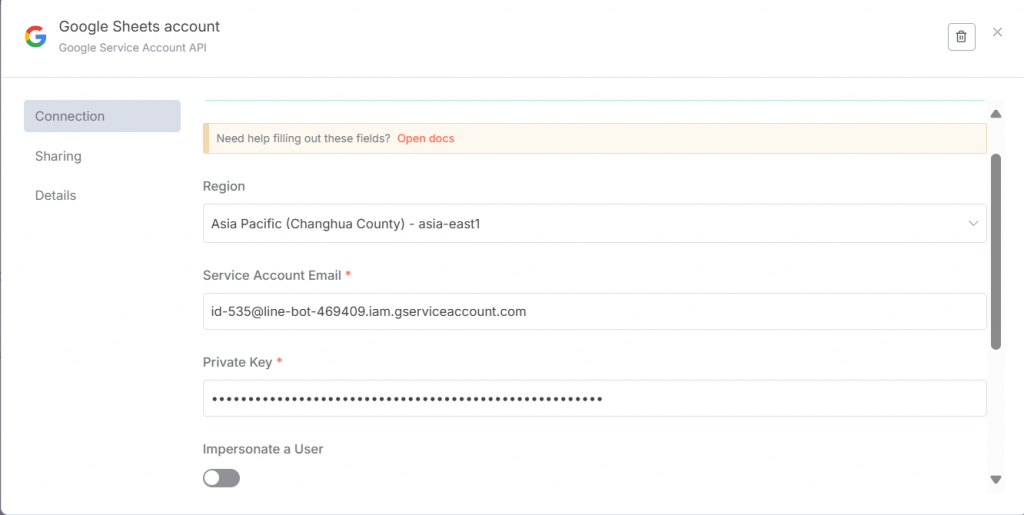Click the Region label
Viewport: 1024px width, 515px height.
click(224, 186)
